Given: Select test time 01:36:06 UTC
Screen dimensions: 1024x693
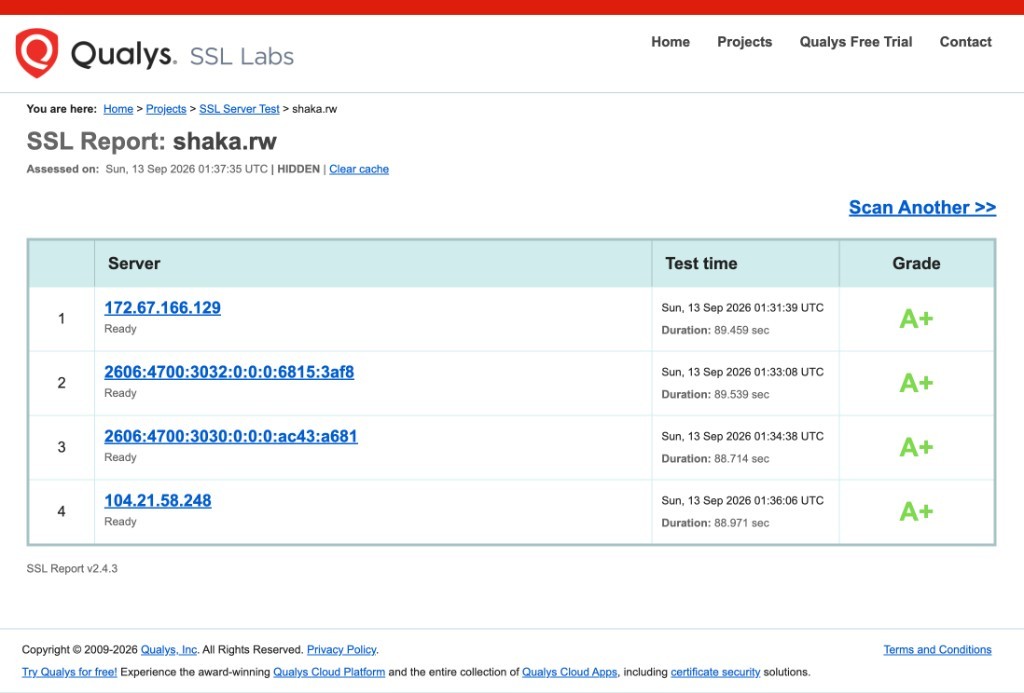Looking at the screenshot, I should tap(743, 500).
